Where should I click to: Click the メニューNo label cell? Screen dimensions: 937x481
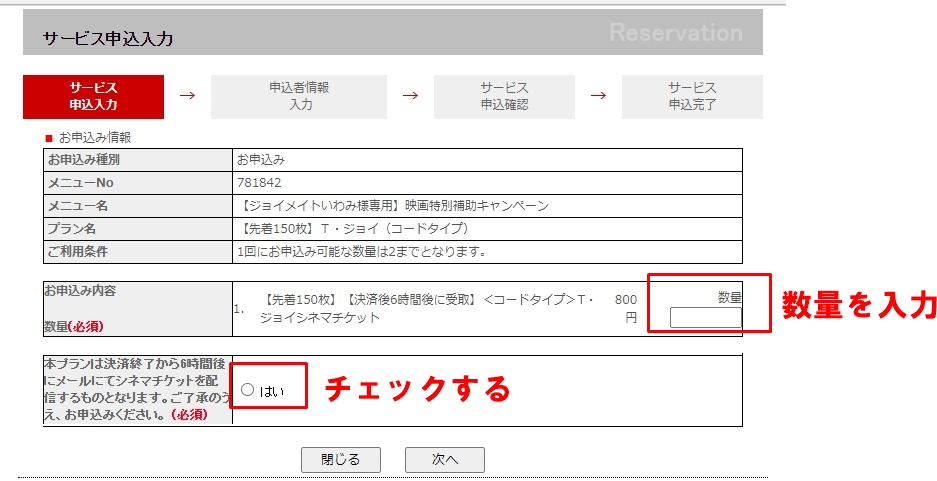tap(138, 183)
